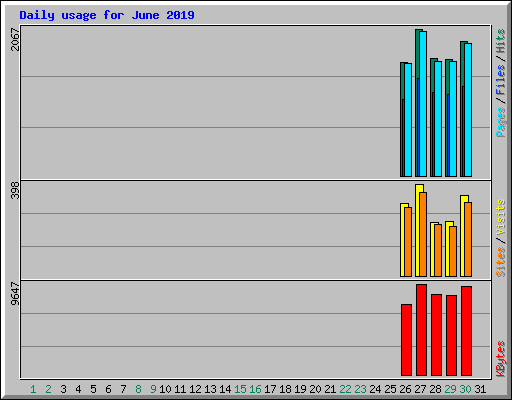The image size is (512, 400).
Task: Click day 27 on the x-axis
Action: 420,389
